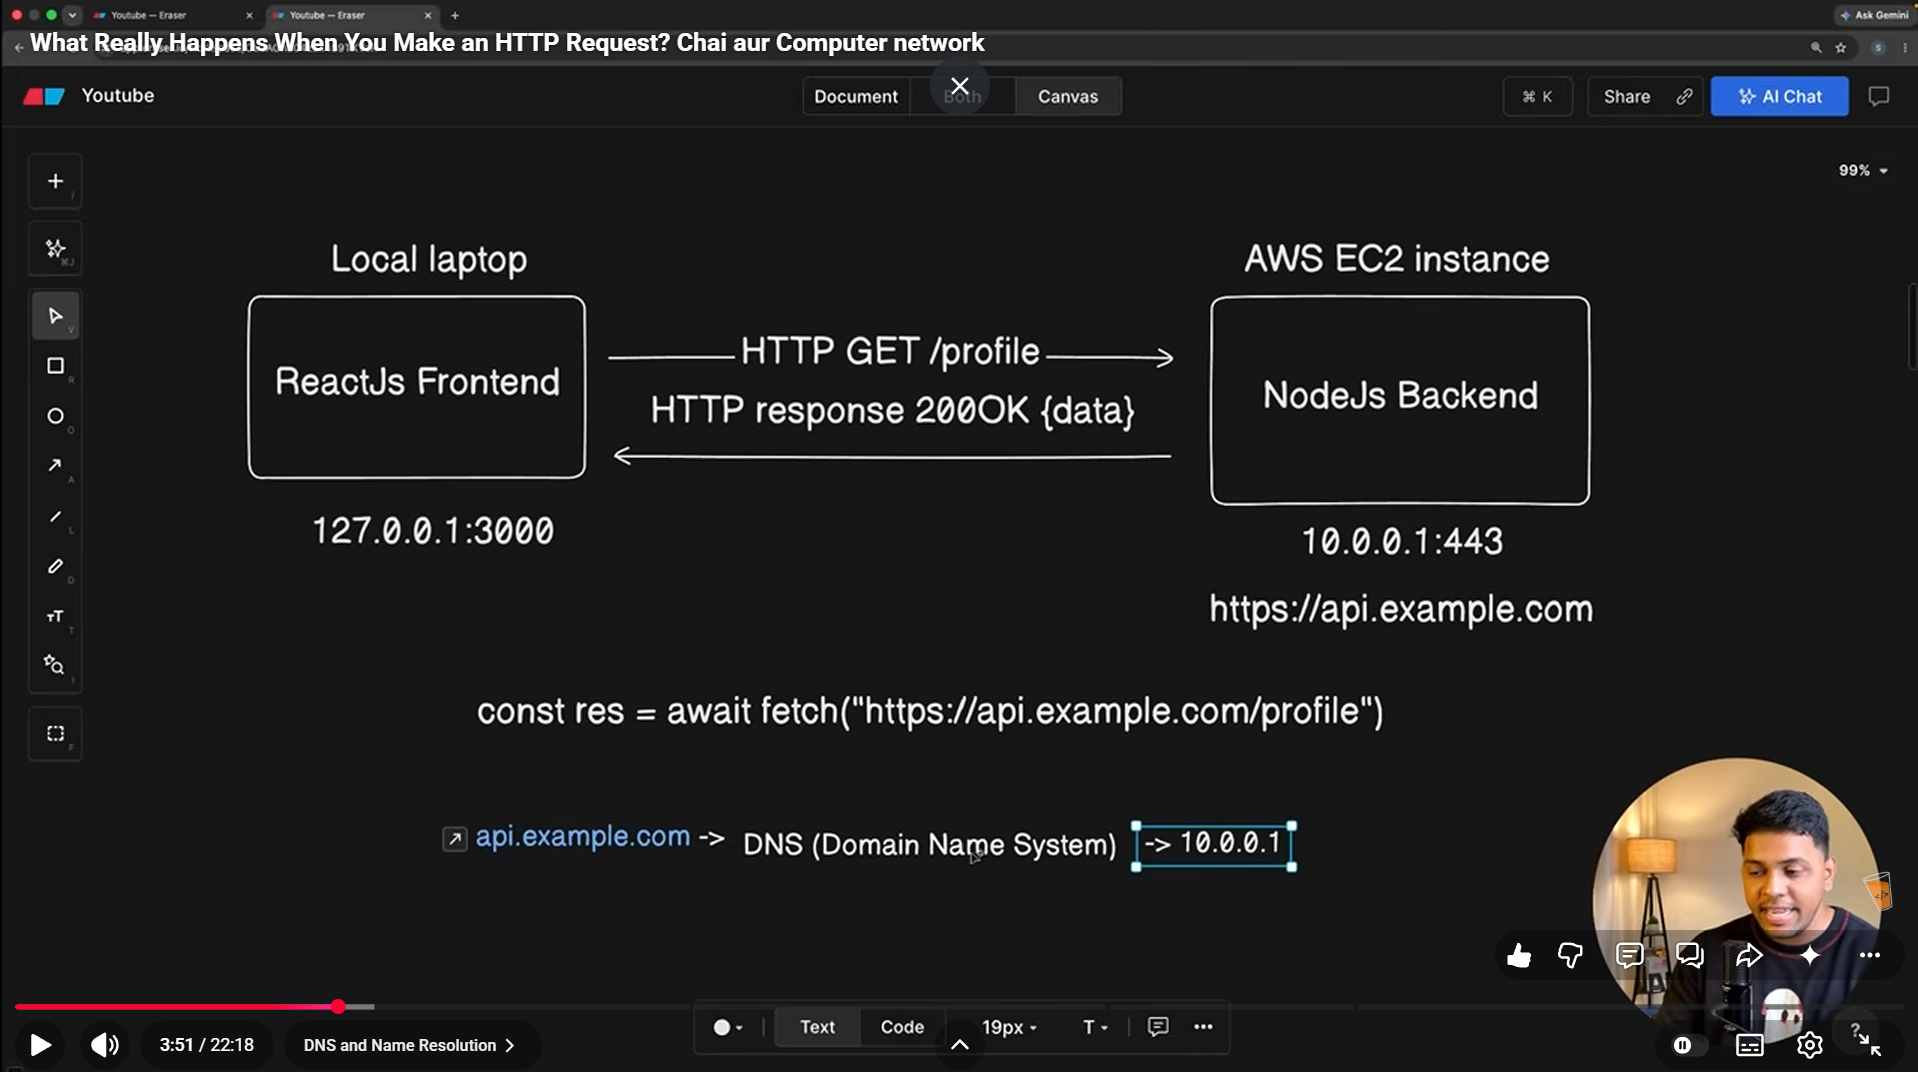Activate the frame selection tool

55,734
